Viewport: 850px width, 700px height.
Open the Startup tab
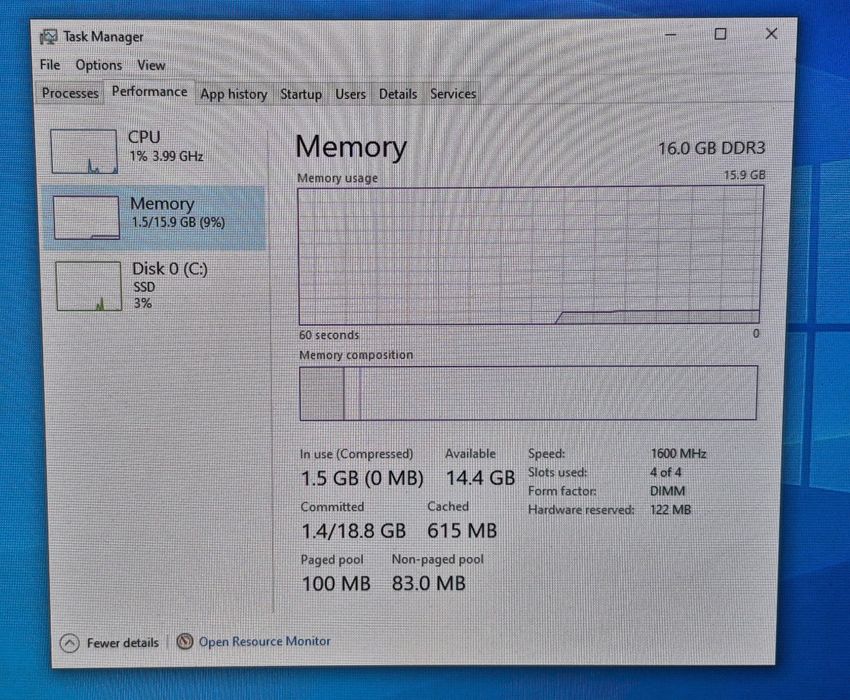click(301, 94)
